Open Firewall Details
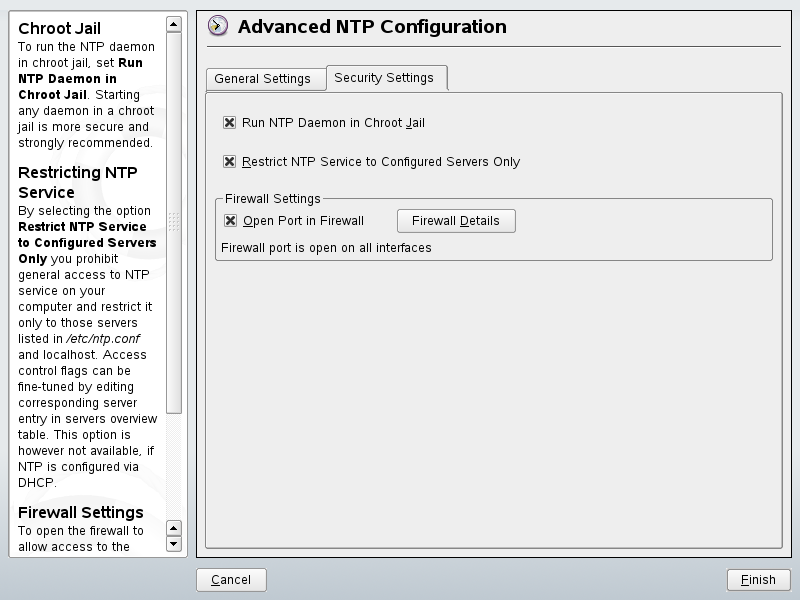The width and height of the screenshot is (800, 600). (456, 221)
